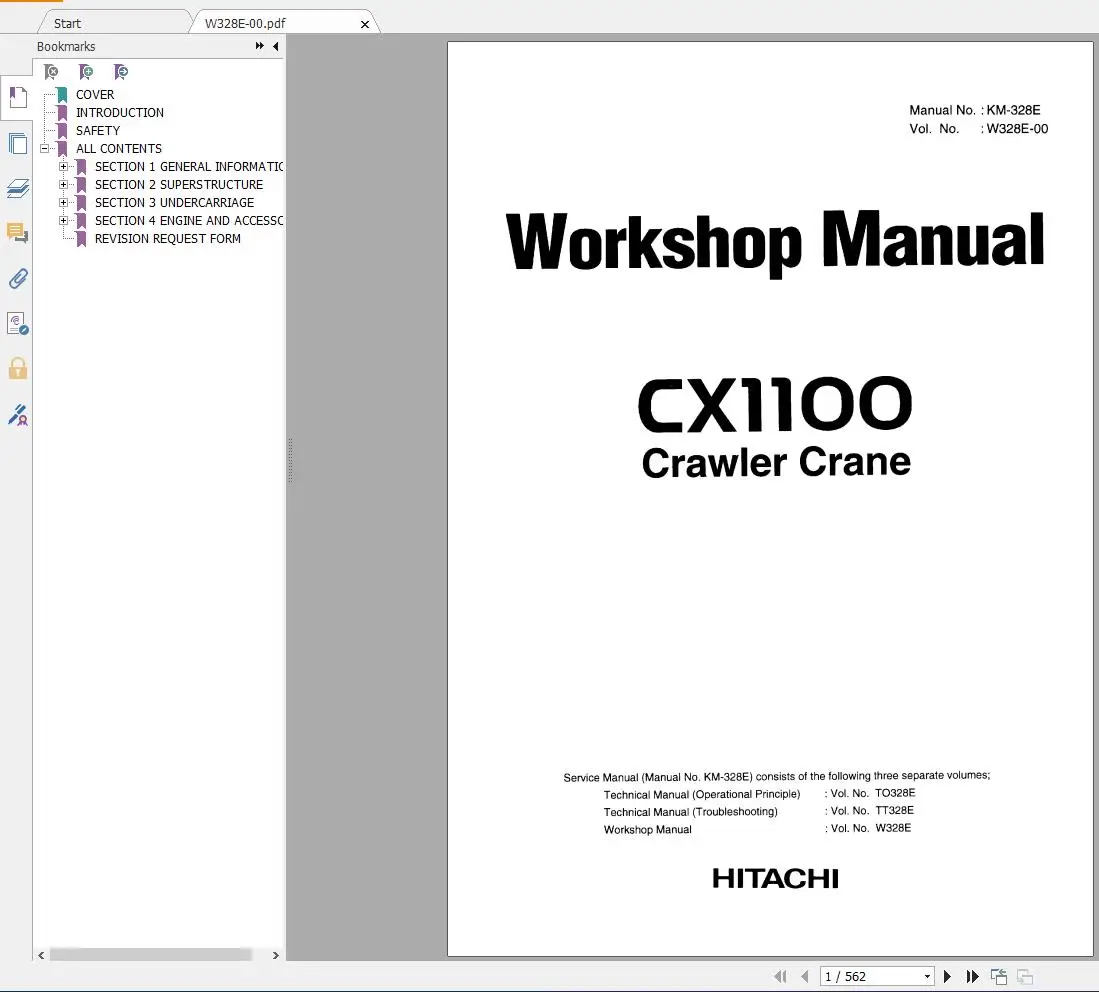
Task: Open the Pages thumbnails panel icon
Action: 18,144
